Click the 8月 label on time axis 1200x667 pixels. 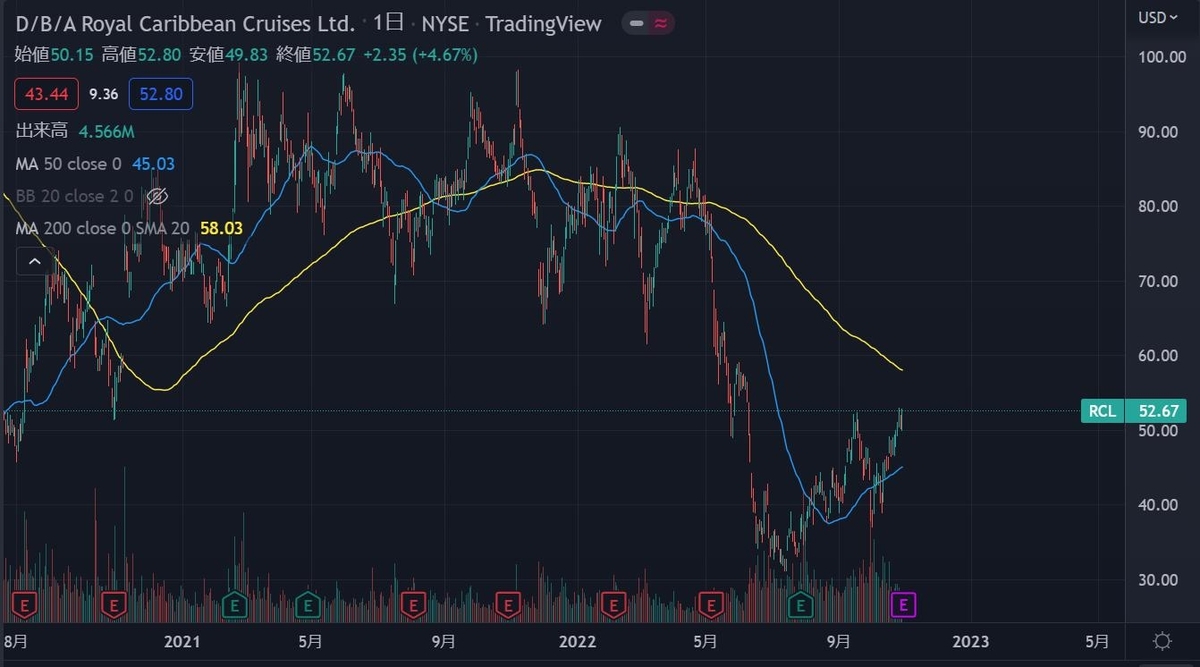coord(16,641)
